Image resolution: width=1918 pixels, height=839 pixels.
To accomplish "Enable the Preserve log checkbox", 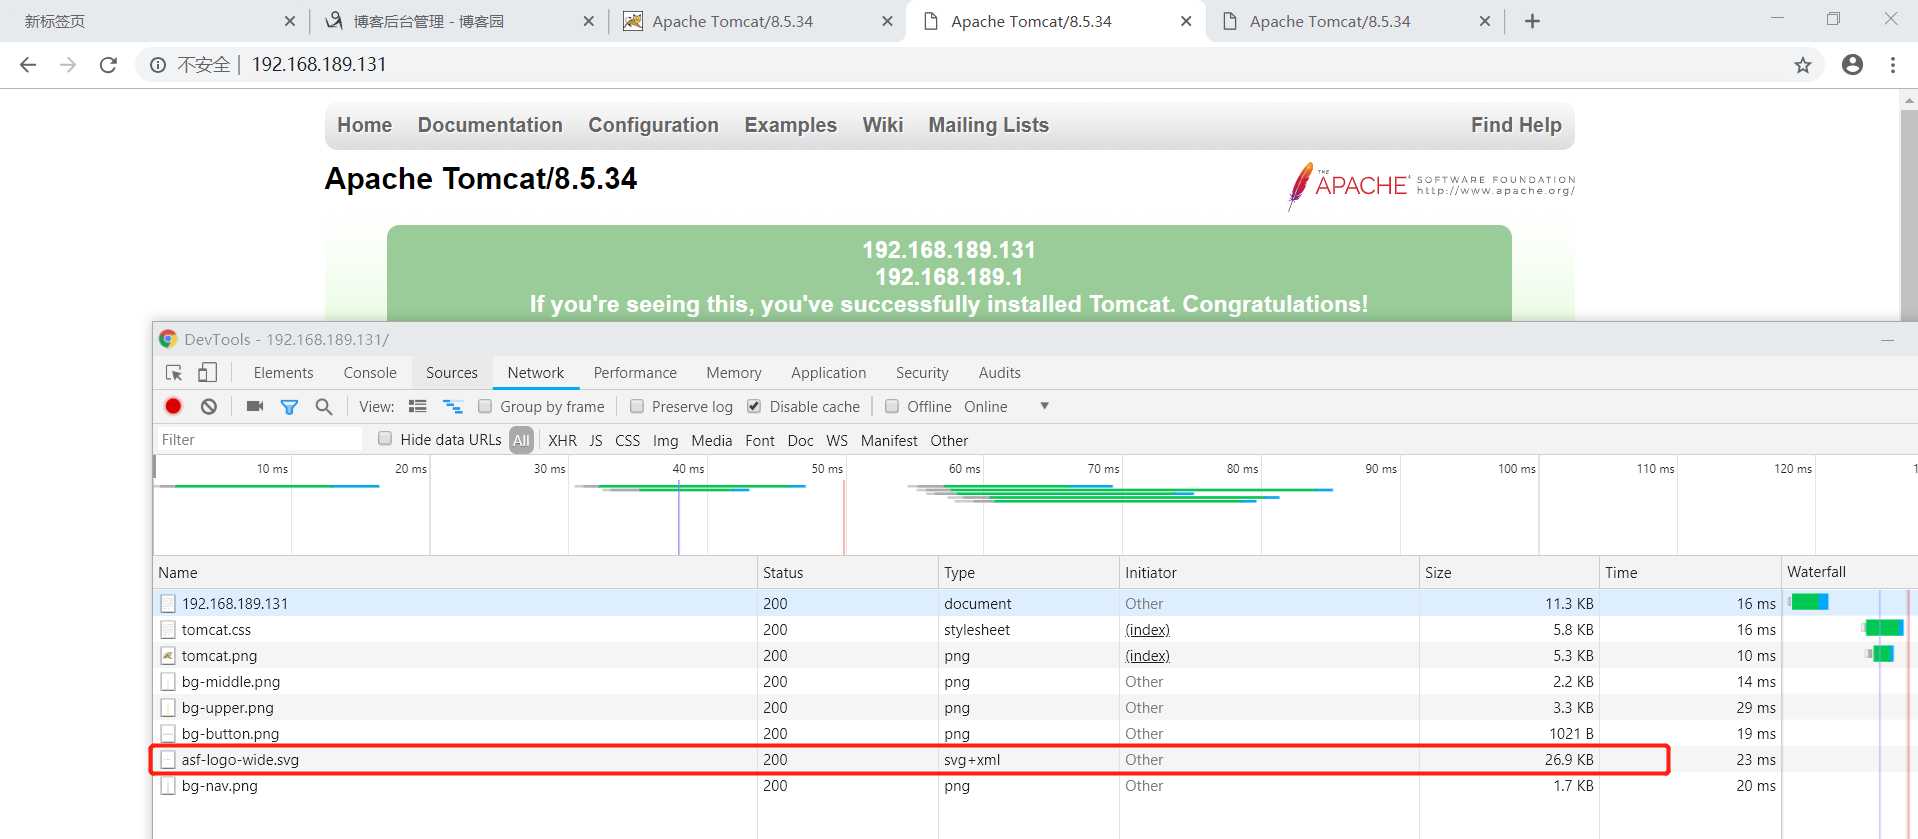I will point(637,406).
